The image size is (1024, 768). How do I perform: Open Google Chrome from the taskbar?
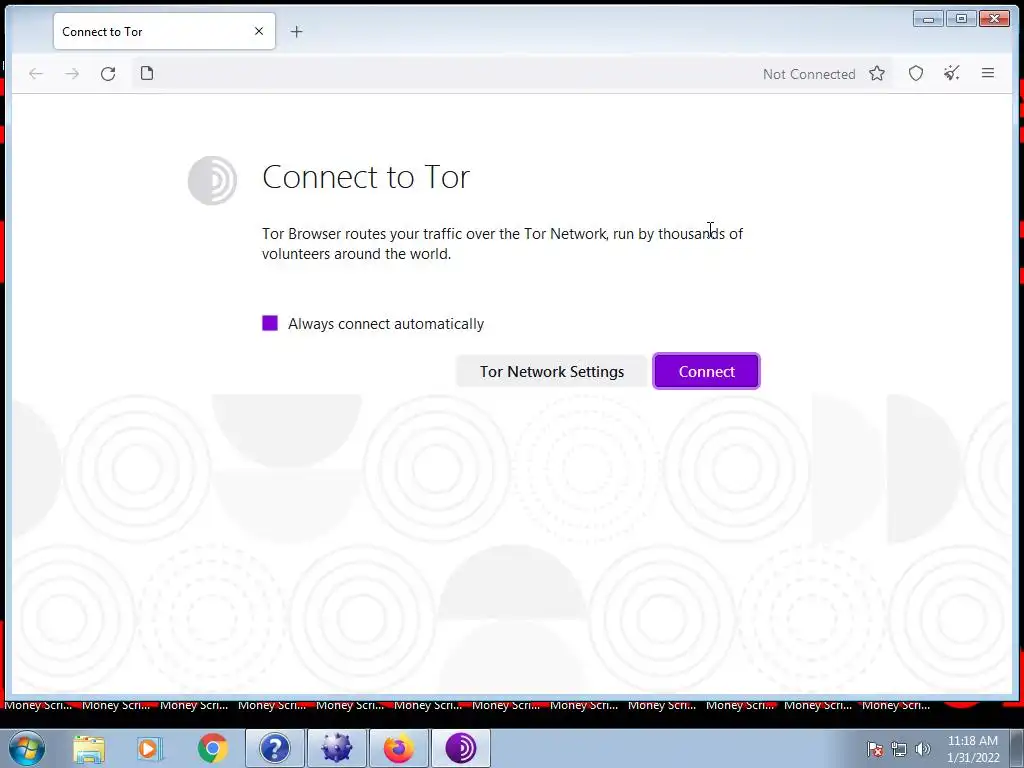tap(212, 748)
